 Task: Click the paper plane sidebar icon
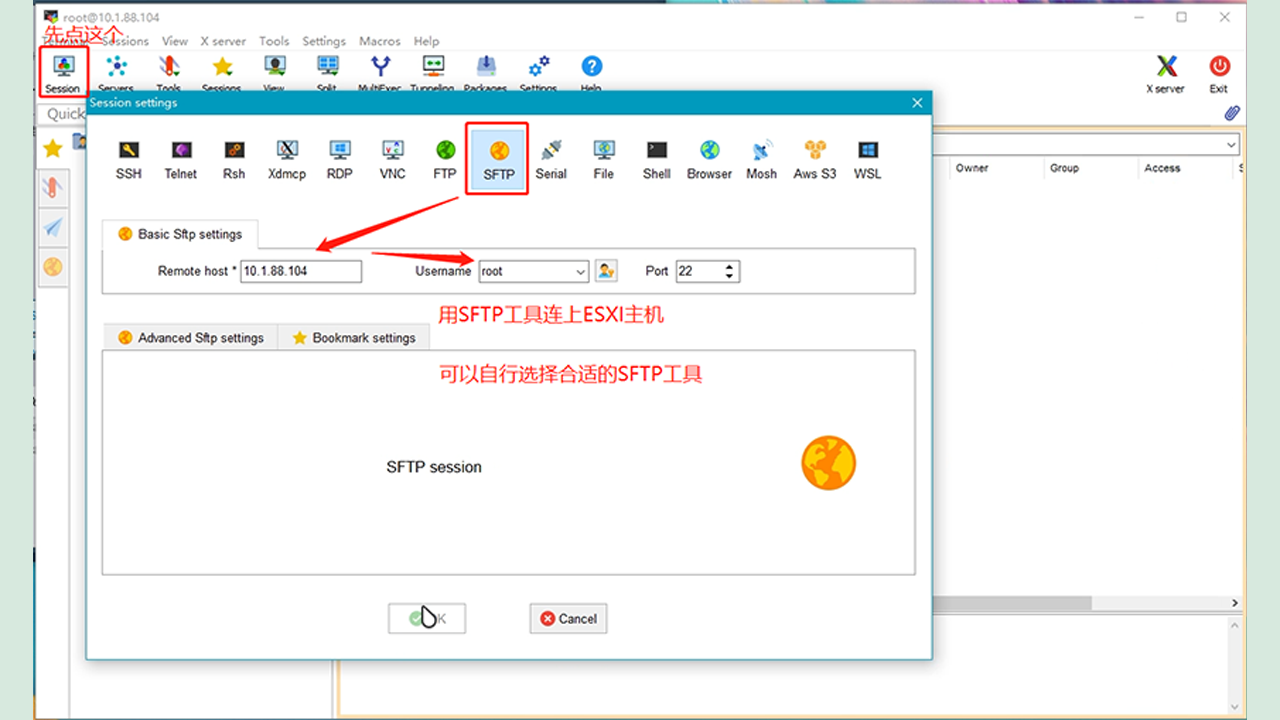53,227
